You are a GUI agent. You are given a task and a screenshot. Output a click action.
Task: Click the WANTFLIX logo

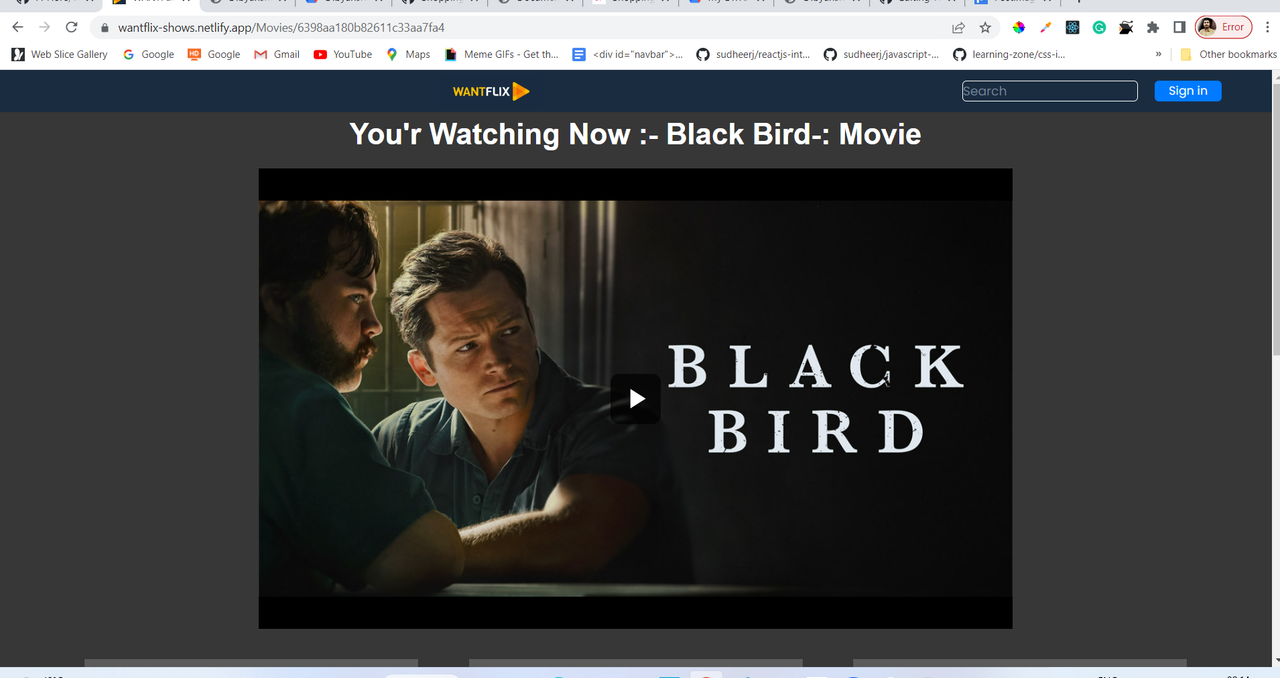point(491,91)
